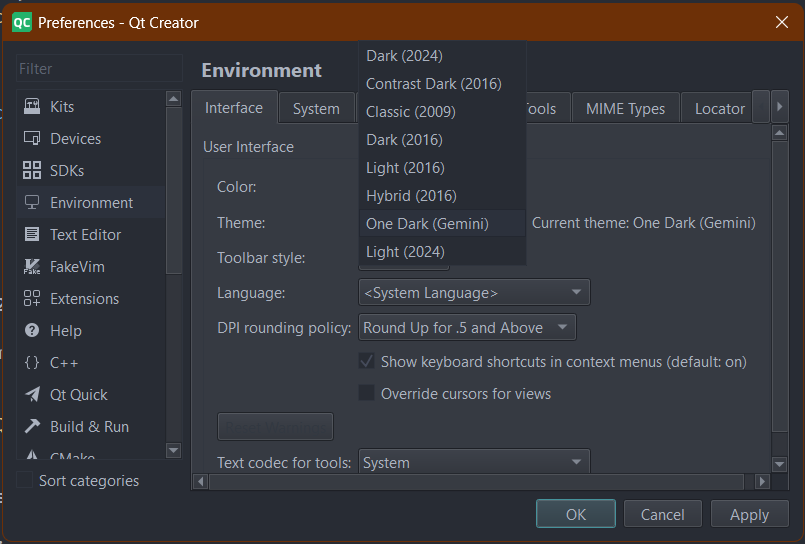Open the Language dropdown
Image resolution: width=805 pixels, height=544 pixels.
(474, 292)
